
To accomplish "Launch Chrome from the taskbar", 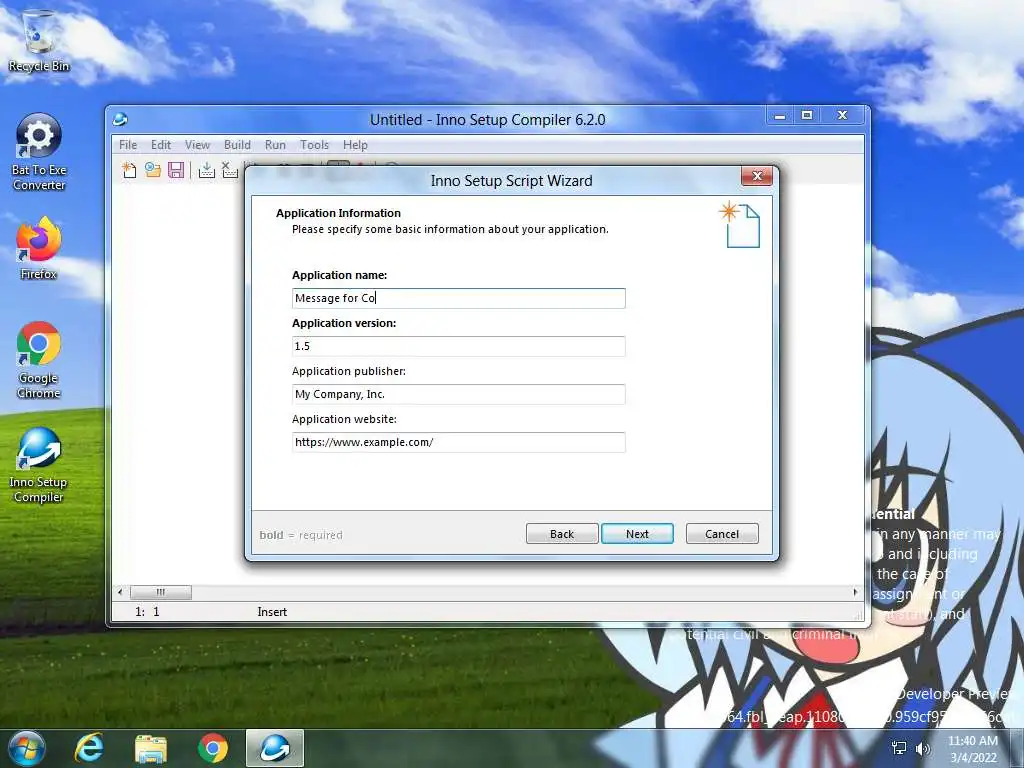I will [x=212, y=748].
